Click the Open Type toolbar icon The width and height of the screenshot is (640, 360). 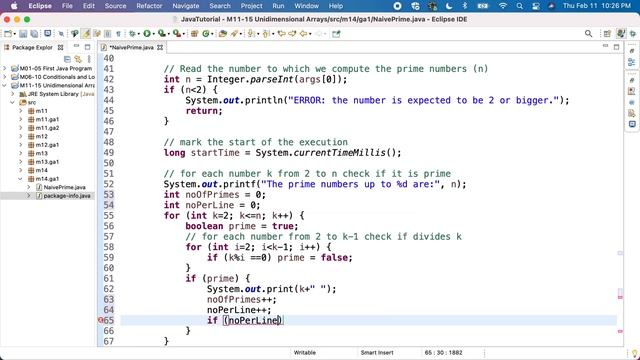222,34
